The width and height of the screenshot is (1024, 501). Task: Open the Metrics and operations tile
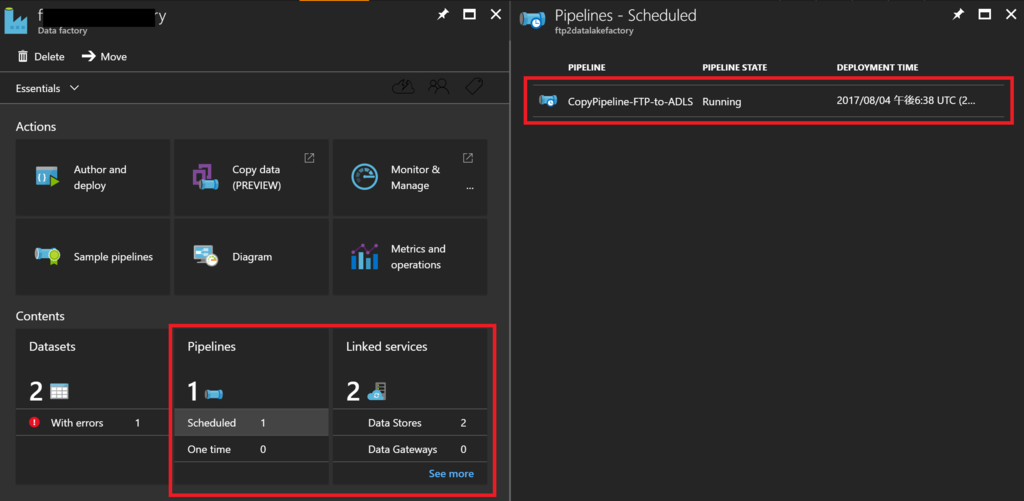pos(410,257)
